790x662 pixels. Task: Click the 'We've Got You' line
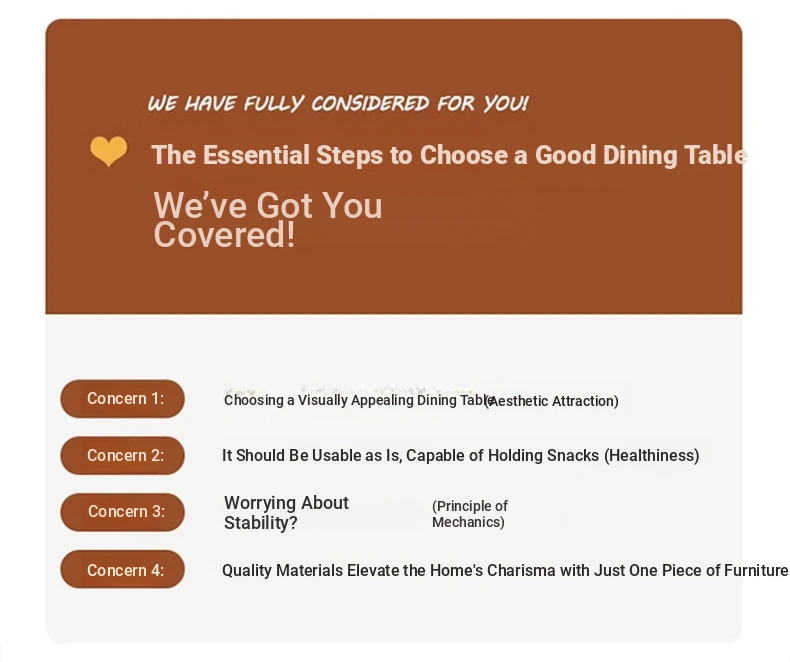pyautogui.click(x=268, y=206)
